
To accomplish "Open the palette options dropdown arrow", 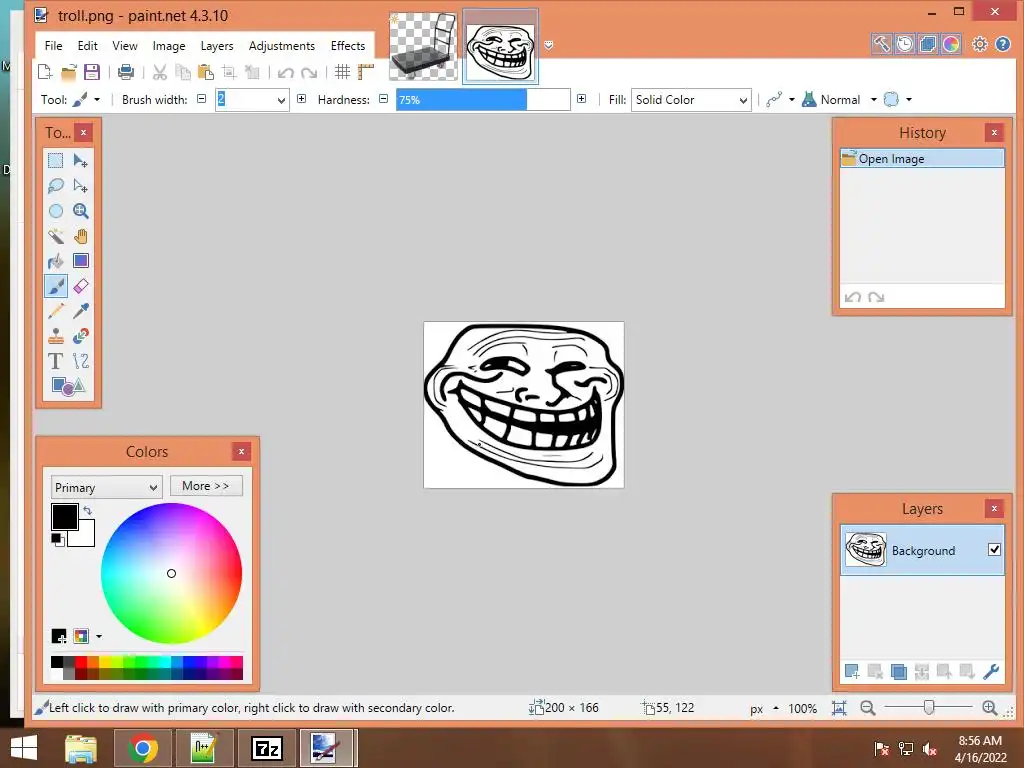I will coord(99,636).
